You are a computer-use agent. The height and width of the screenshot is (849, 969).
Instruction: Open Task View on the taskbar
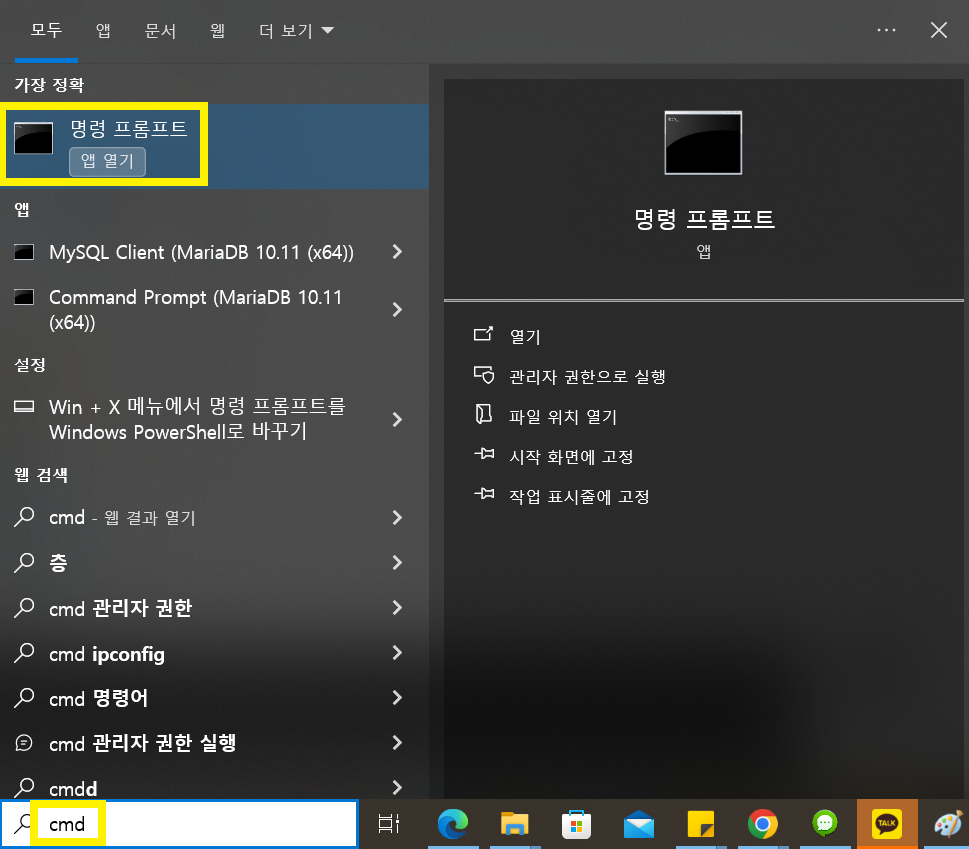pyautogui.click(x=389, y=824)
